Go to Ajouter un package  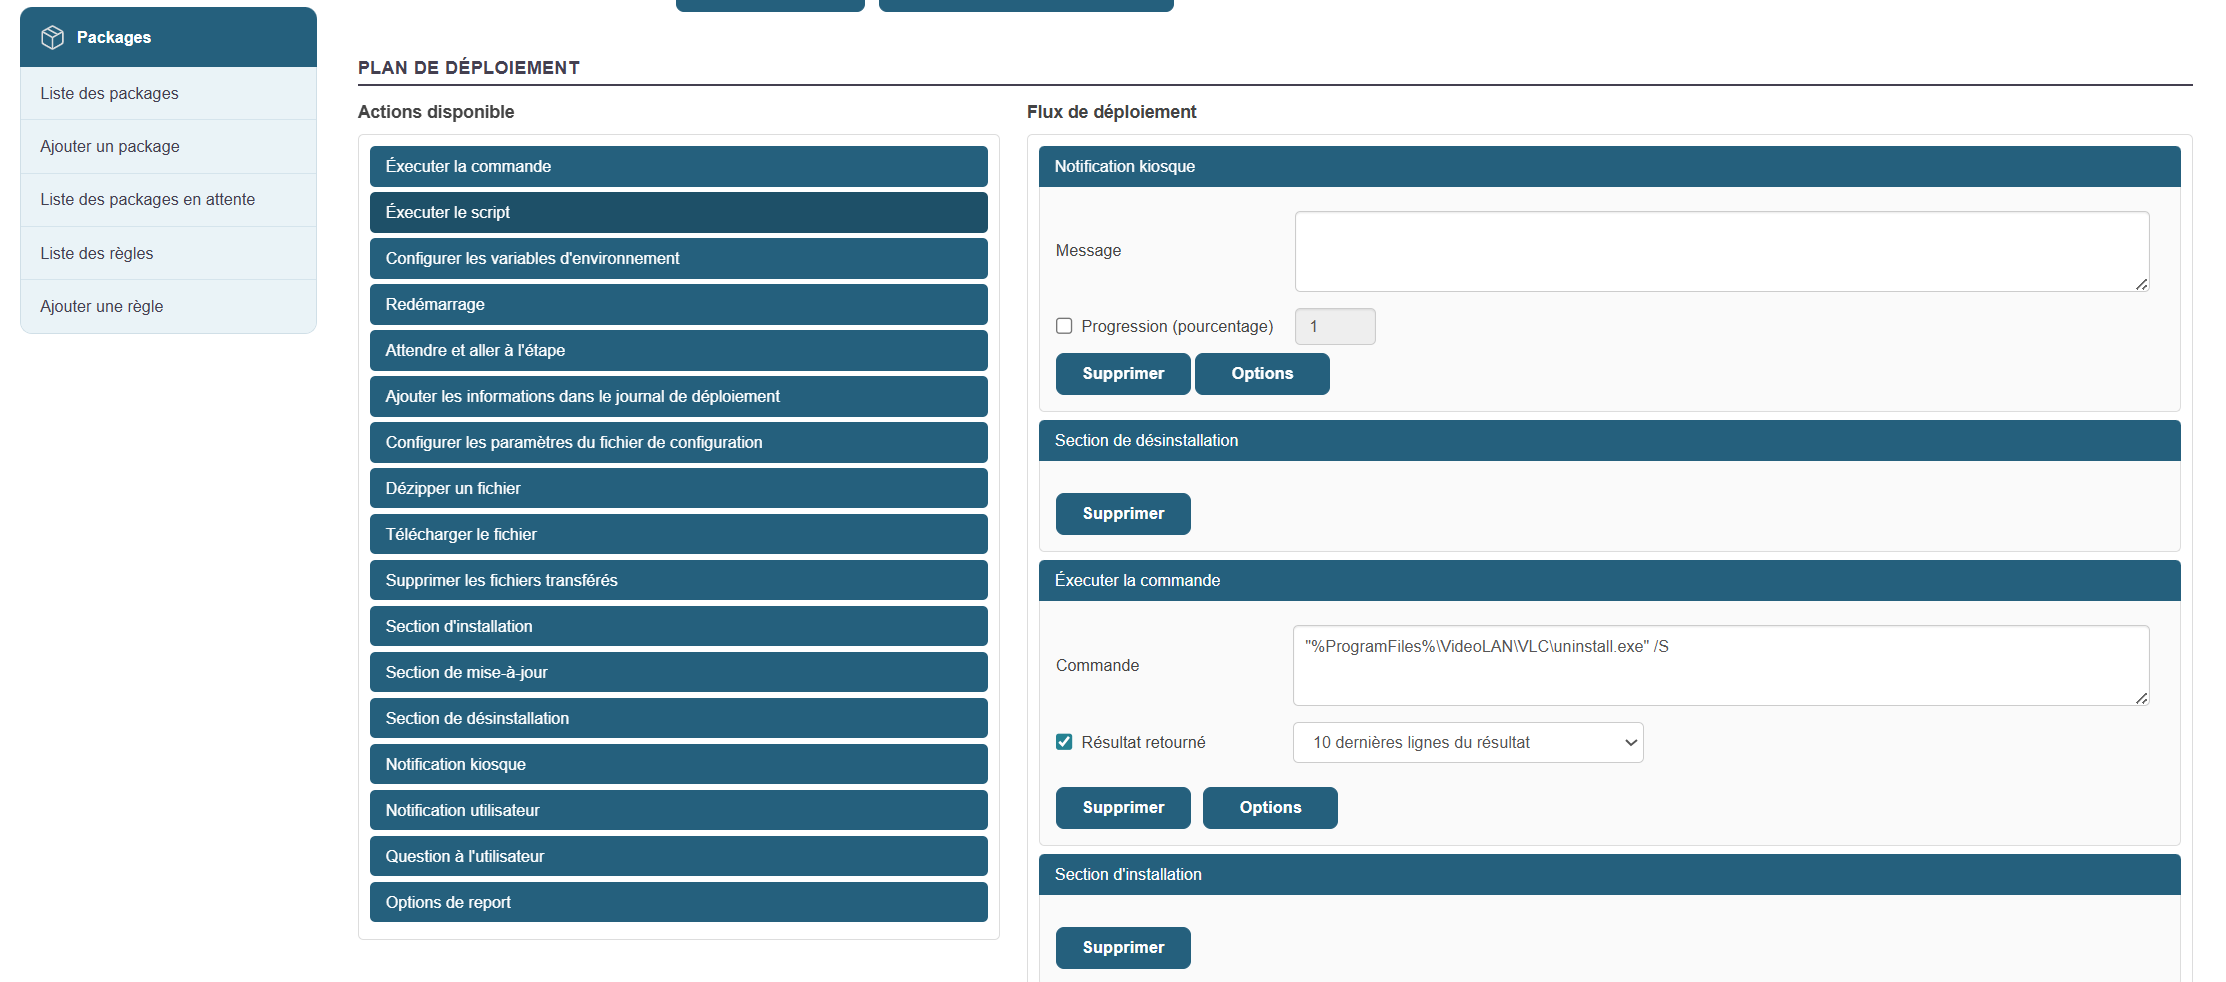tap(110, 146)
